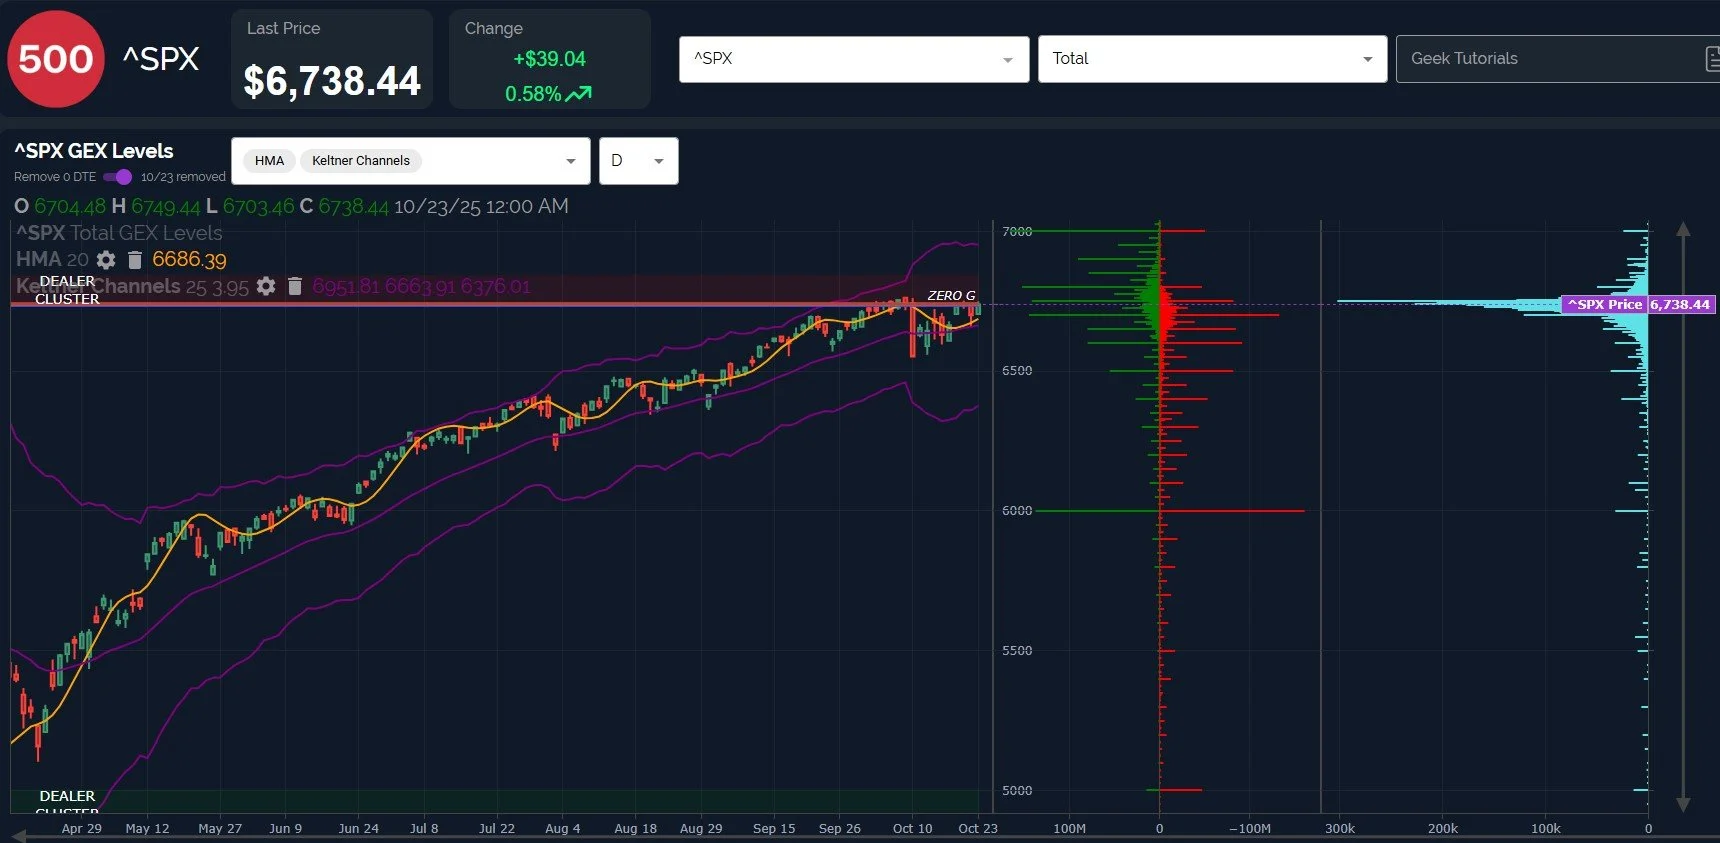Click the open price 6704.48

(x=70, y=207)
